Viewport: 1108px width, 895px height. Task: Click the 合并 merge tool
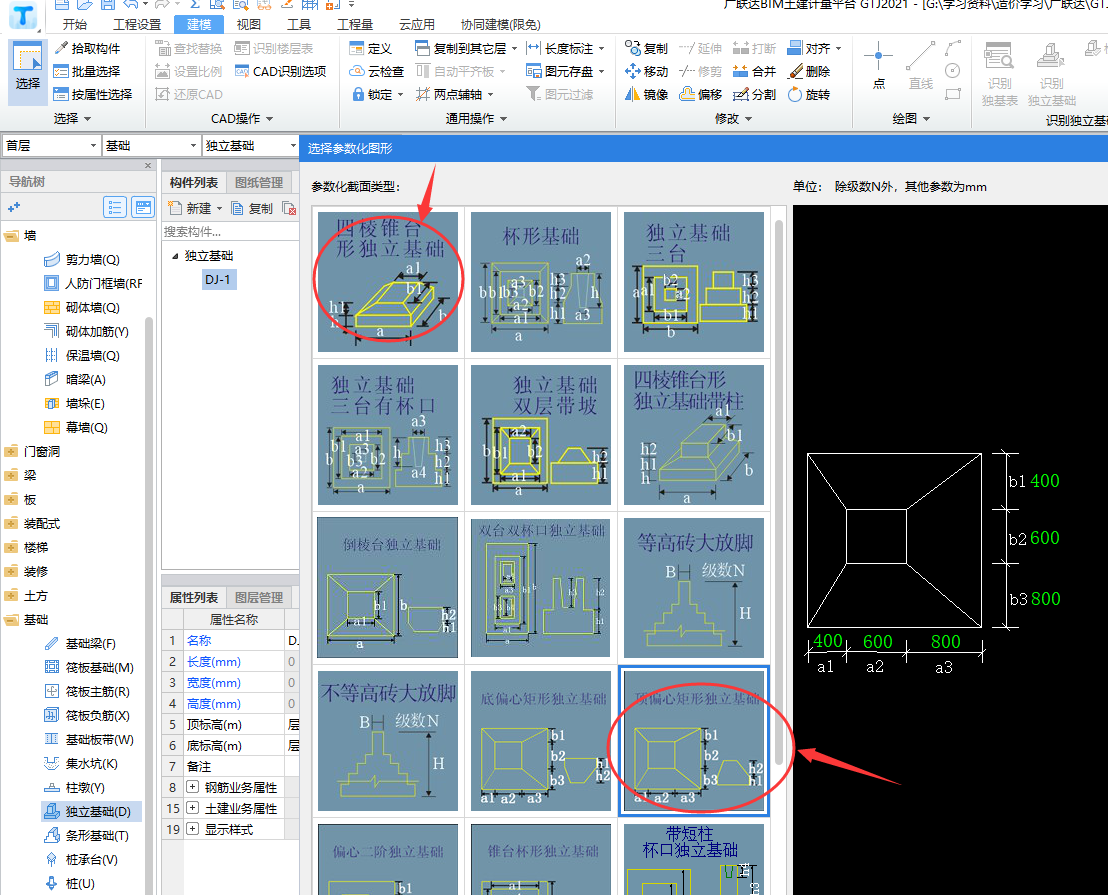pos(755,71)
